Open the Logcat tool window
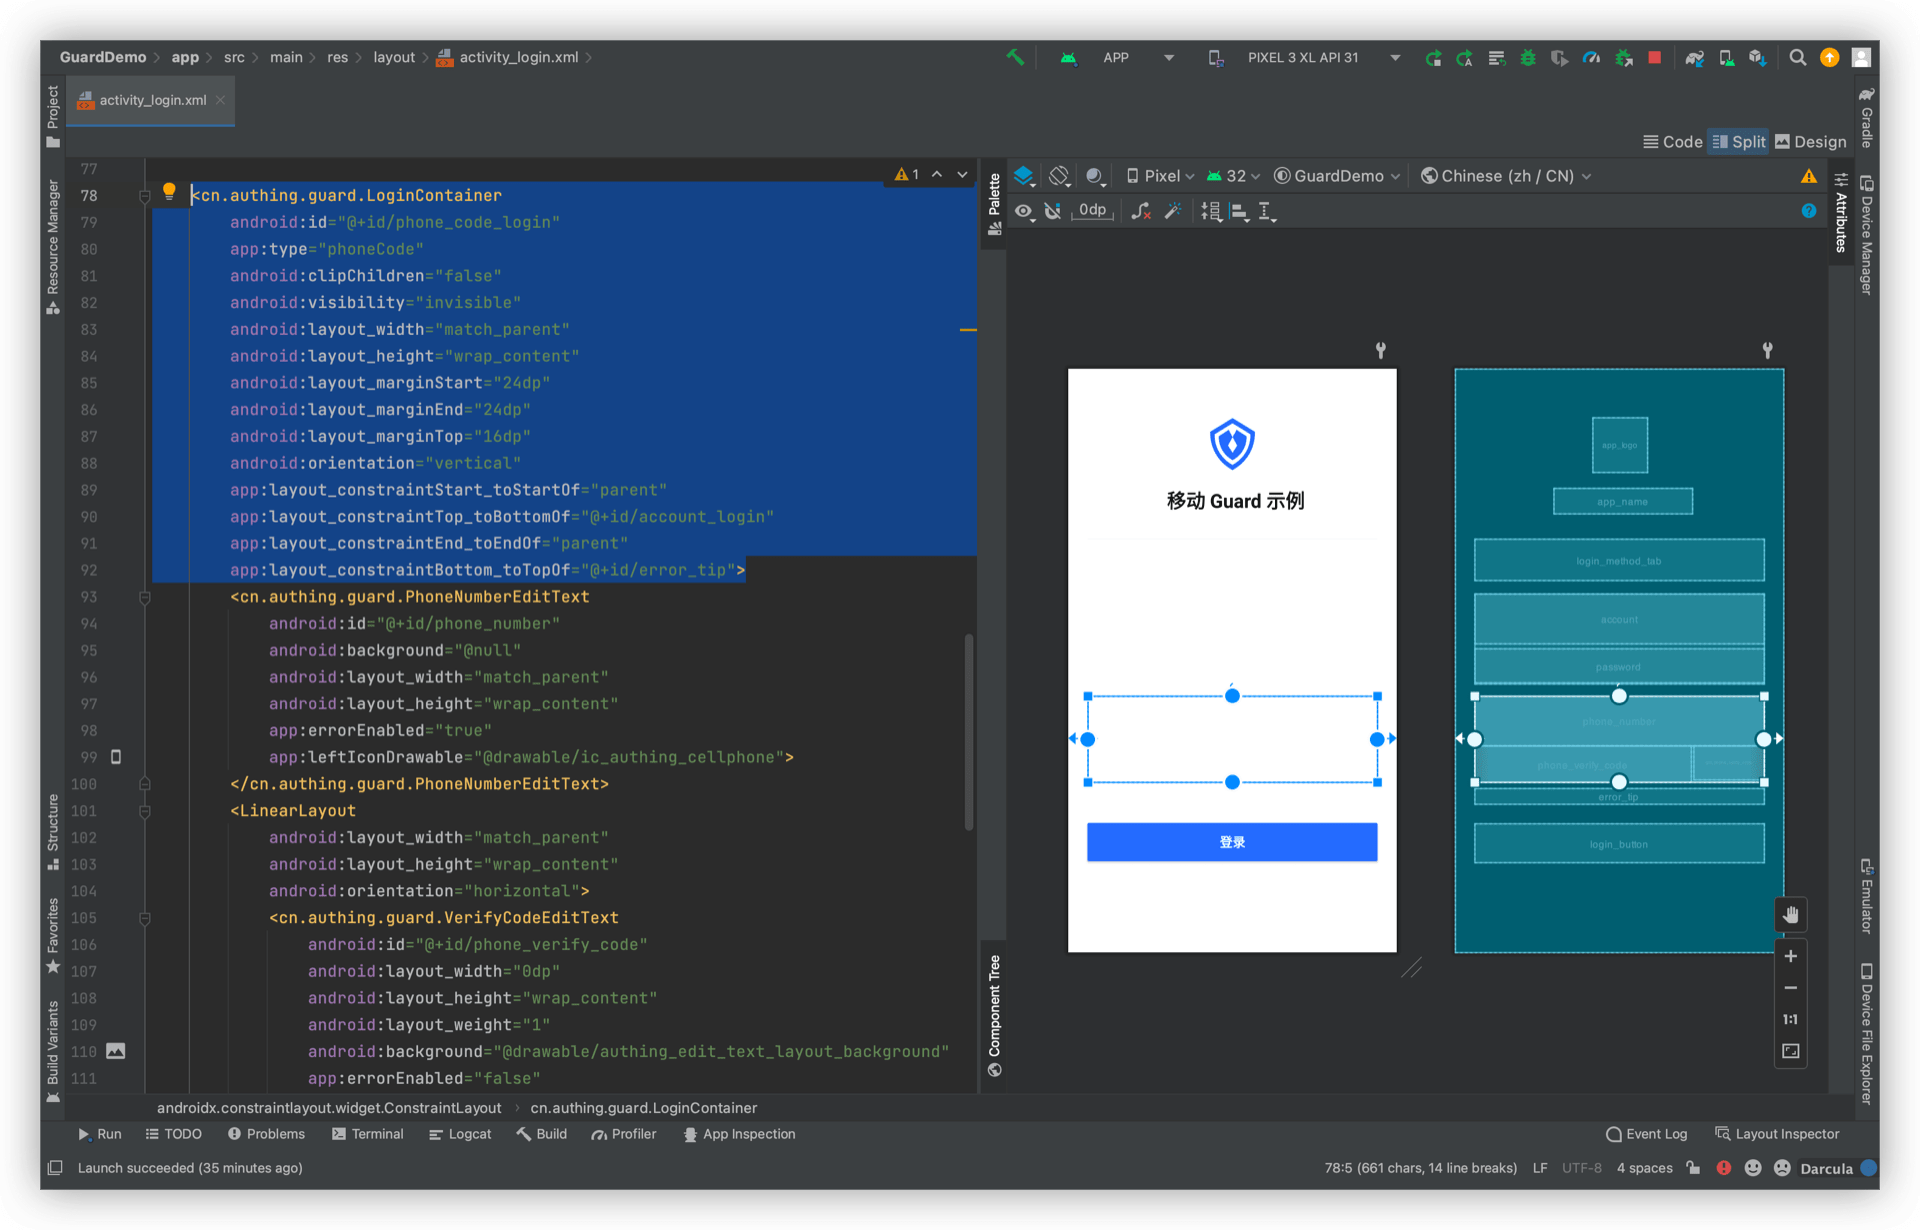 [x=460, y=1134]
